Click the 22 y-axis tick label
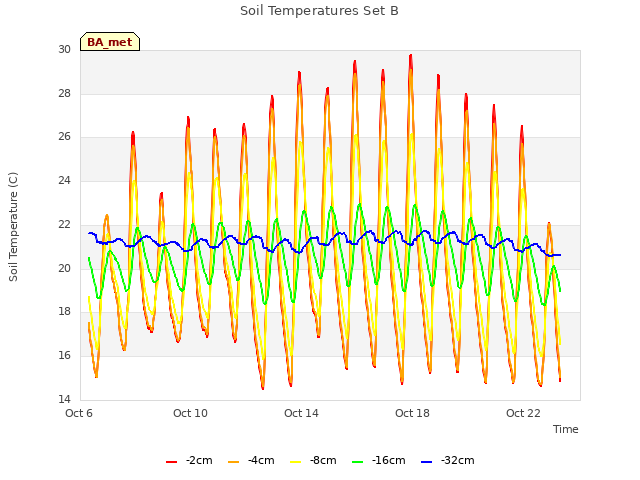 click(x=64, y=224)
